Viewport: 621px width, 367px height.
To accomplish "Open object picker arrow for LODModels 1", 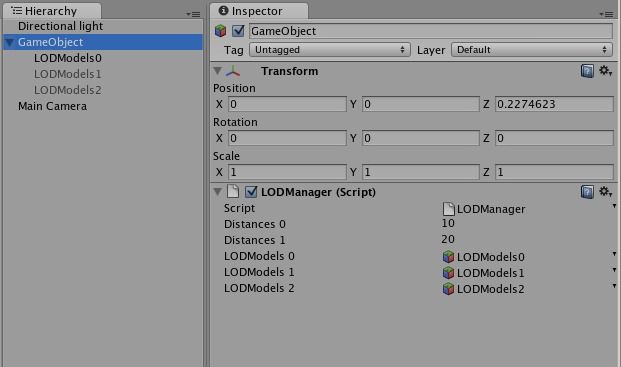I will click(614, 270).
